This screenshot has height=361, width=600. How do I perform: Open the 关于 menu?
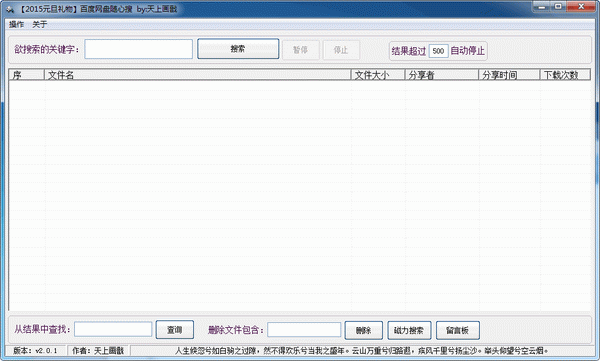click(39, 25)
